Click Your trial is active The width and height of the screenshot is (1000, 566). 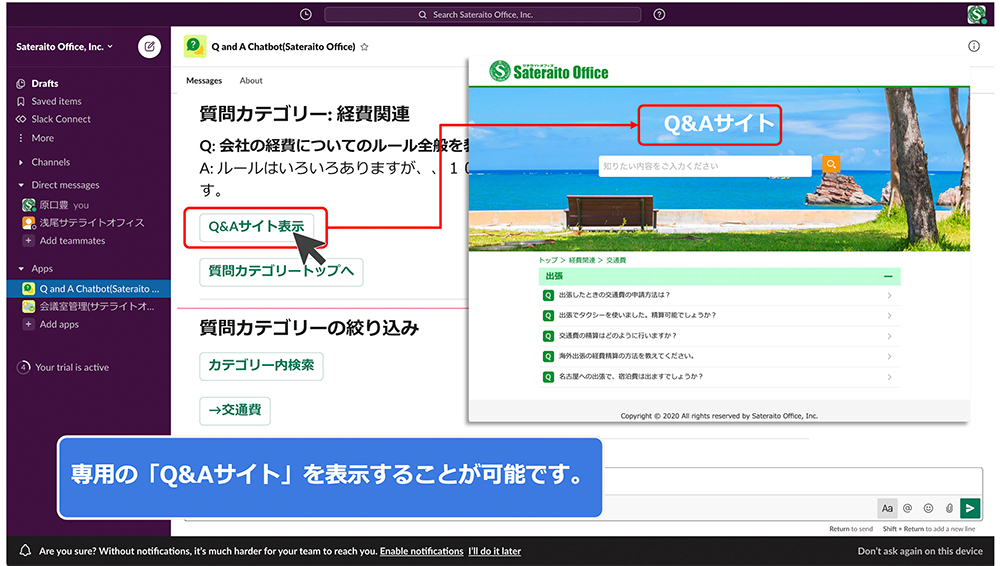[71, 368]
